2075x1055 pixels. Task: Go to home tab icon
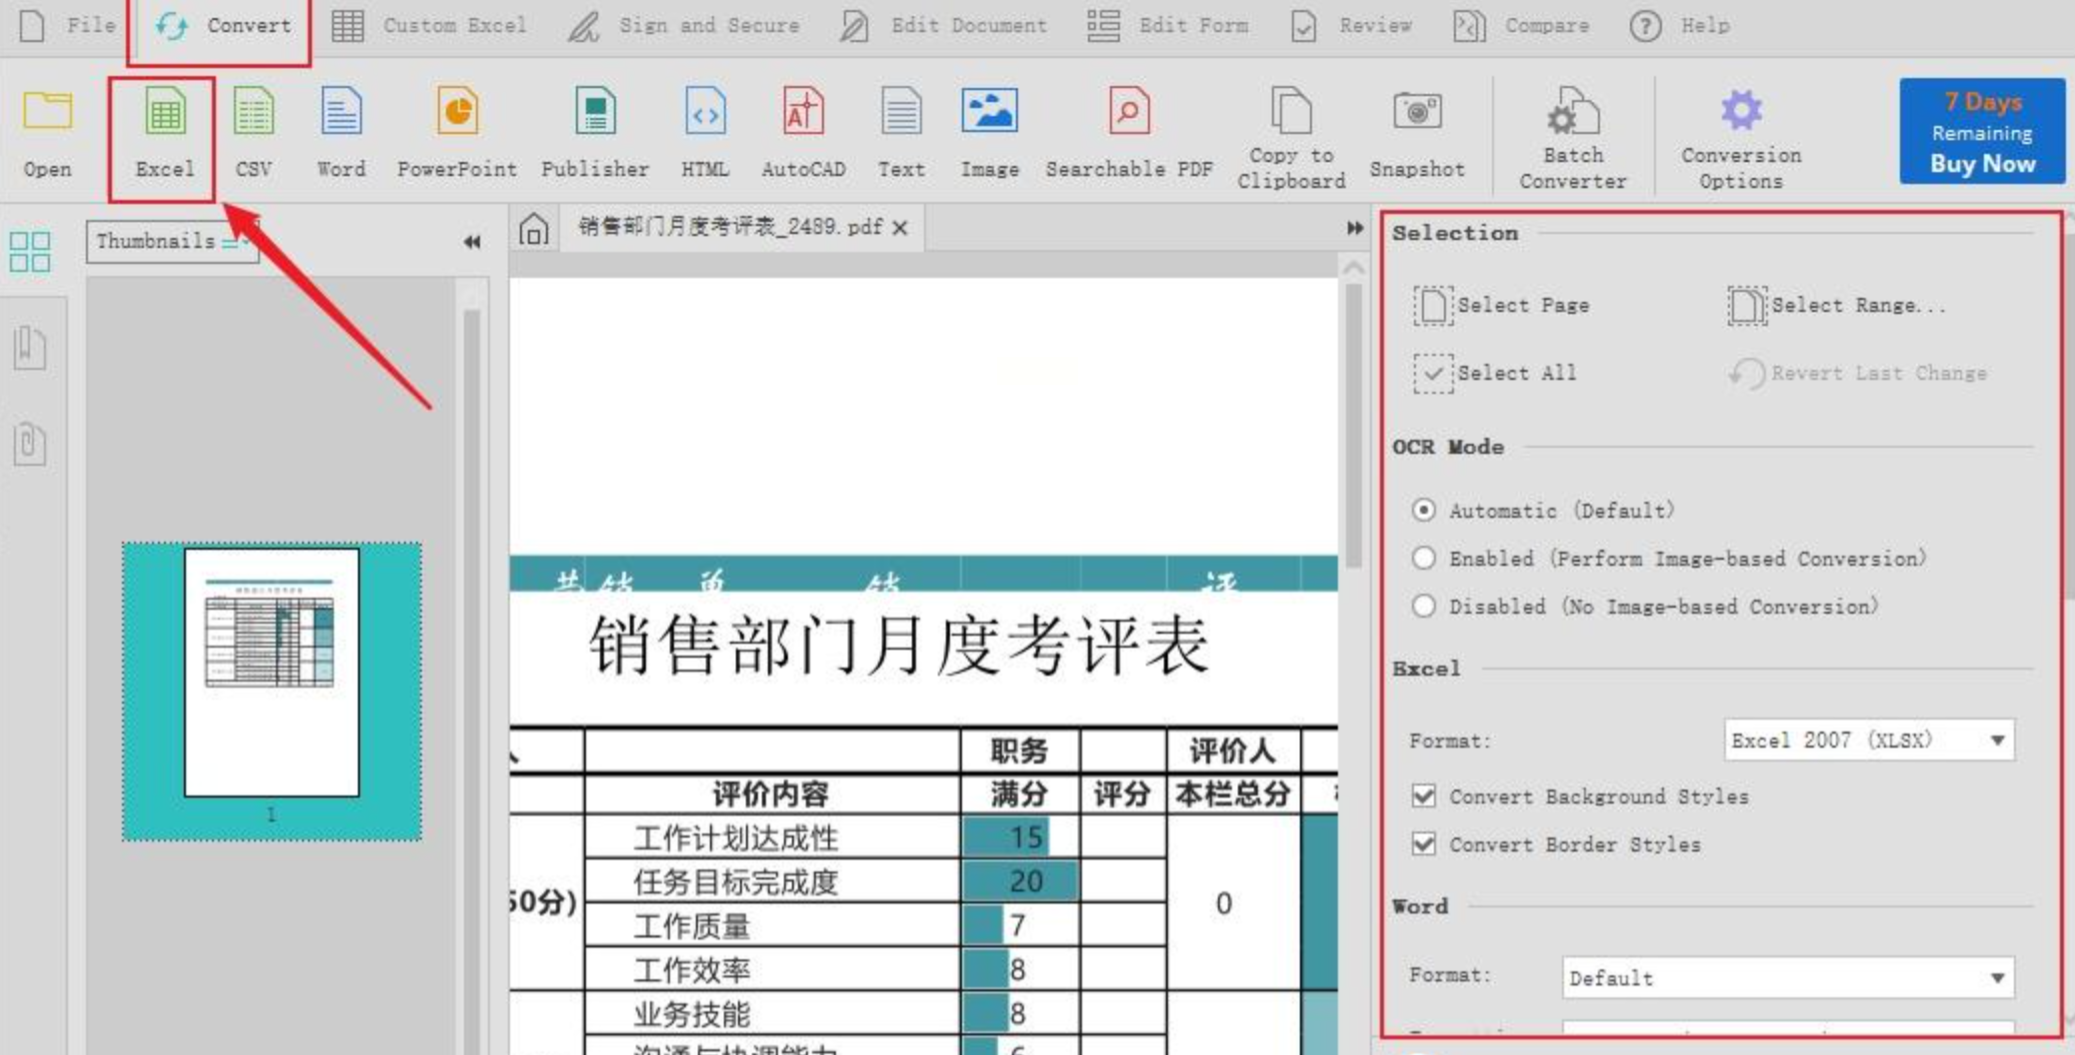(x=534, y=230)
